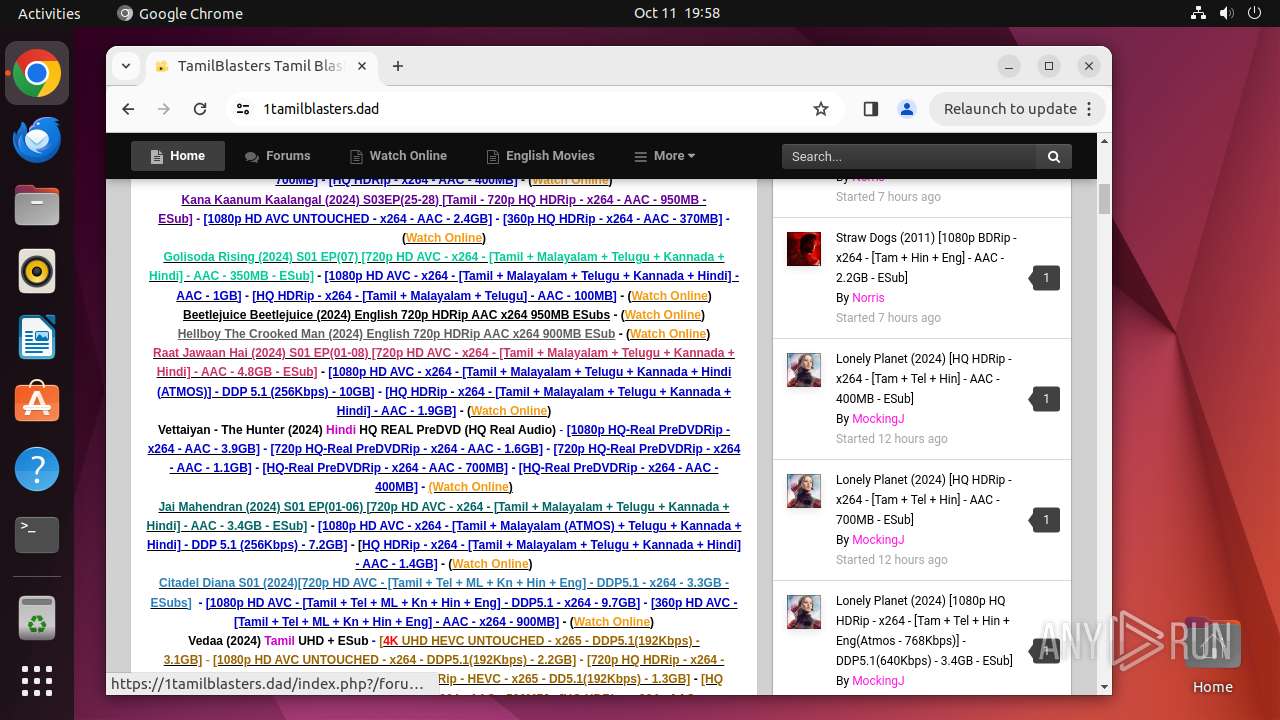The image size is (1280, 720).
Task: Open Chrome side panel
Action: point(870,109)
